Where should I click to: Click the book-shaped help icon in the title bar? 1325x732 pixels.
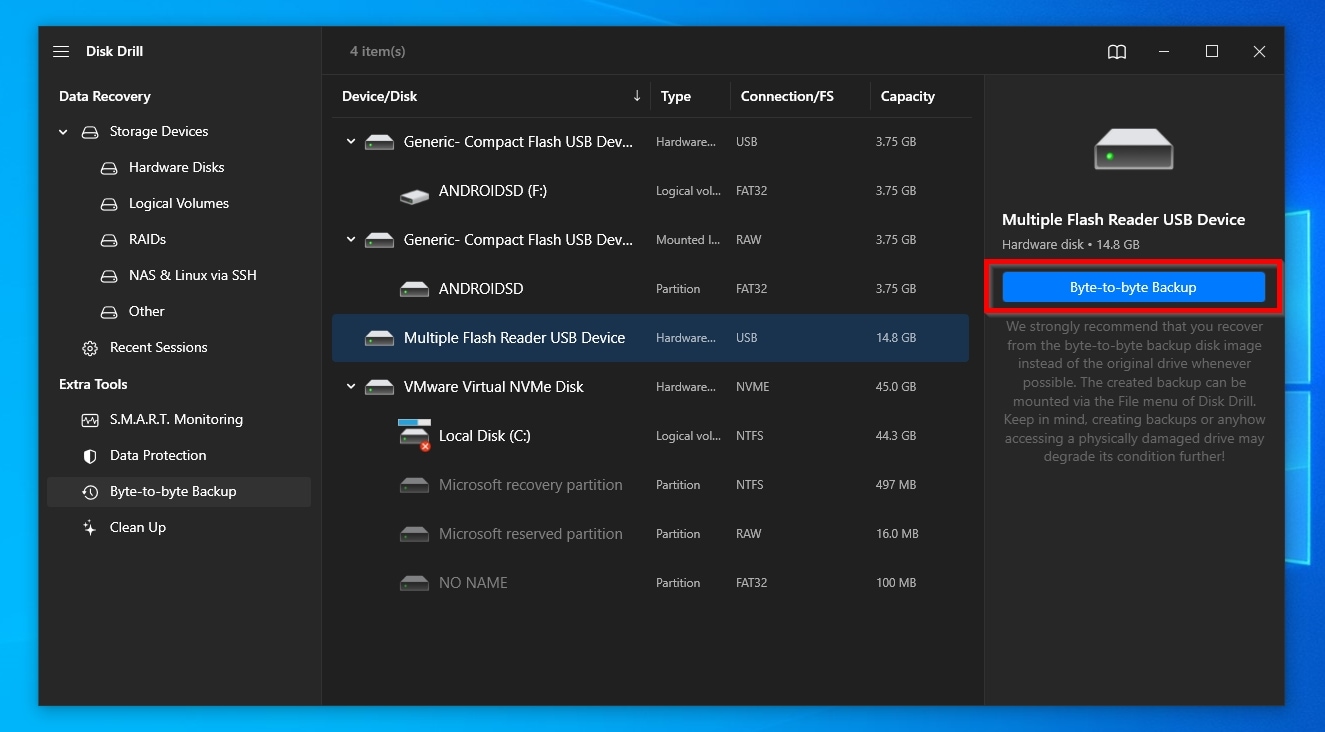click(x=1117, y=52)
